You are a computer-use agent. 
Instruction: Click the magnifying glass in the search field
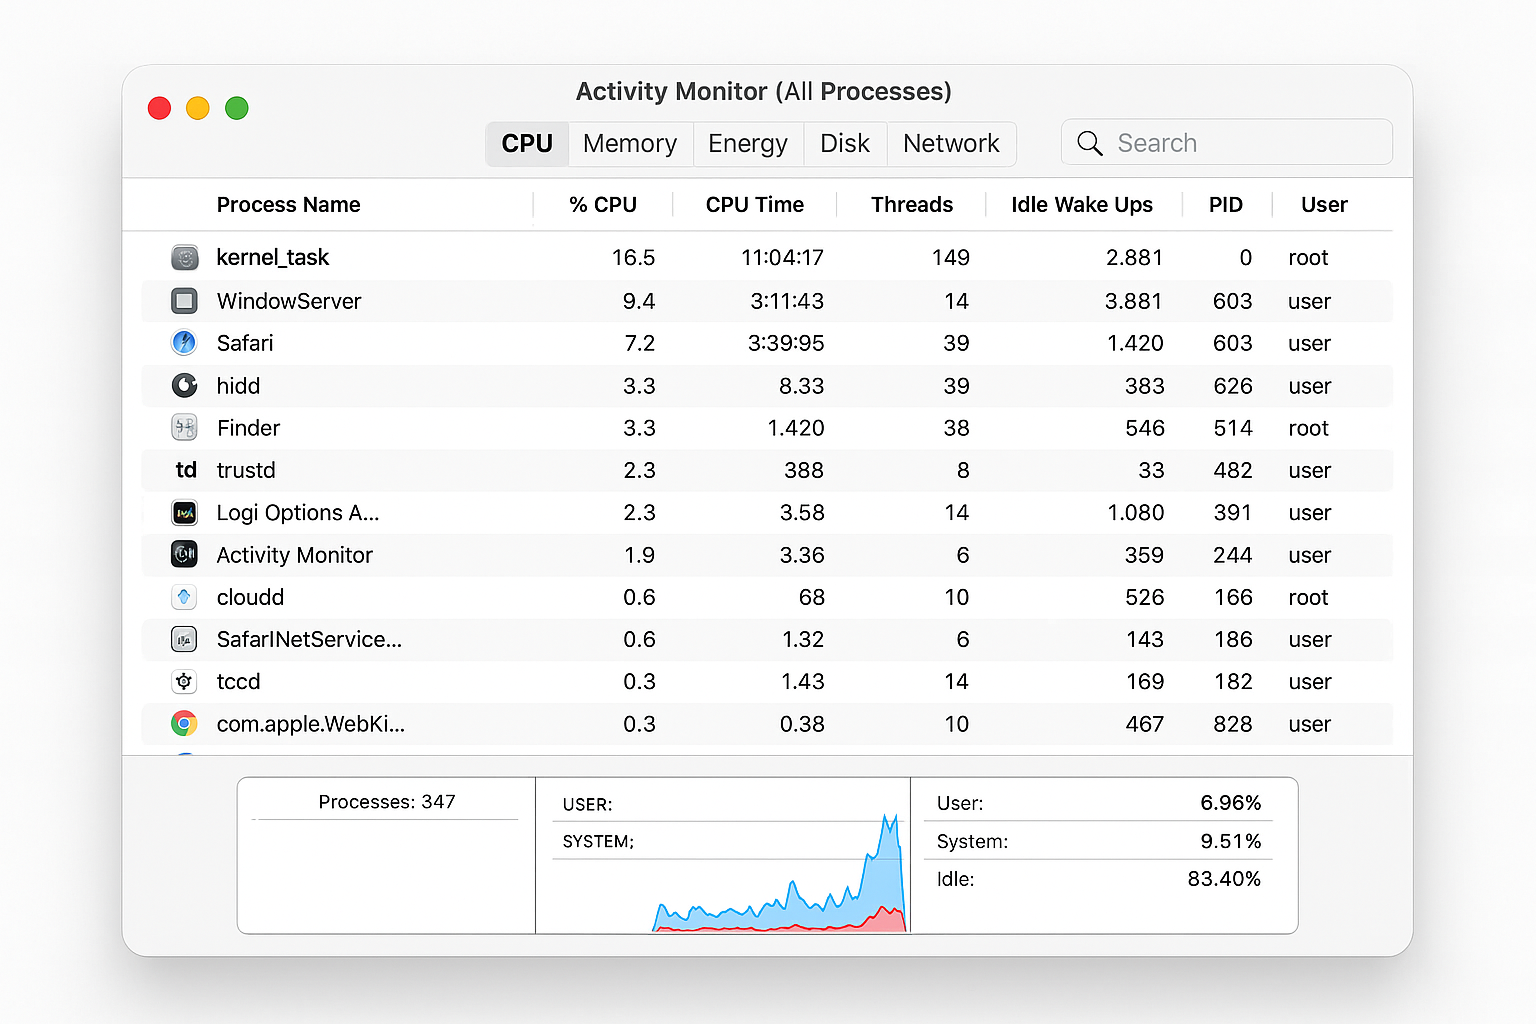(1090, 143)
